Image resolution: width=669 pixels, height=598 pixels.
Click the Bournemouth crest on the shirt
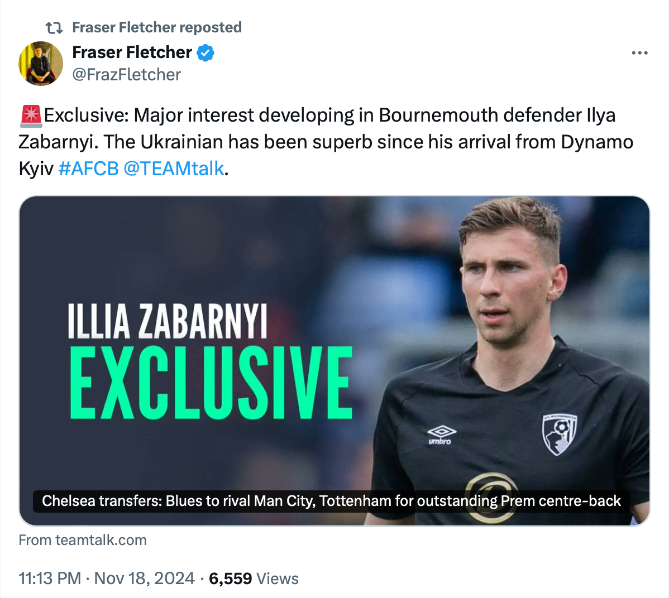pyautogui.click(x=559, y=433)
